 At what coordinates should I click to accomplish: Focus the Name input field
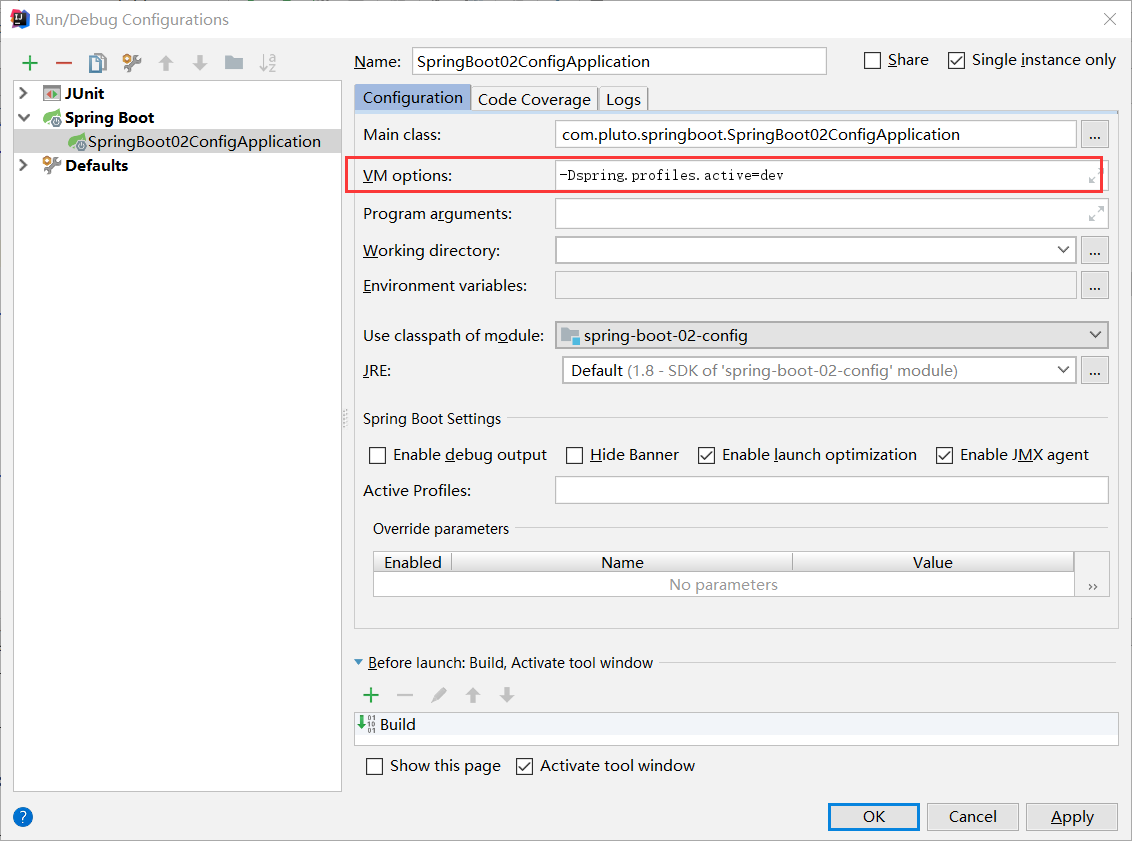click(619, 61)
